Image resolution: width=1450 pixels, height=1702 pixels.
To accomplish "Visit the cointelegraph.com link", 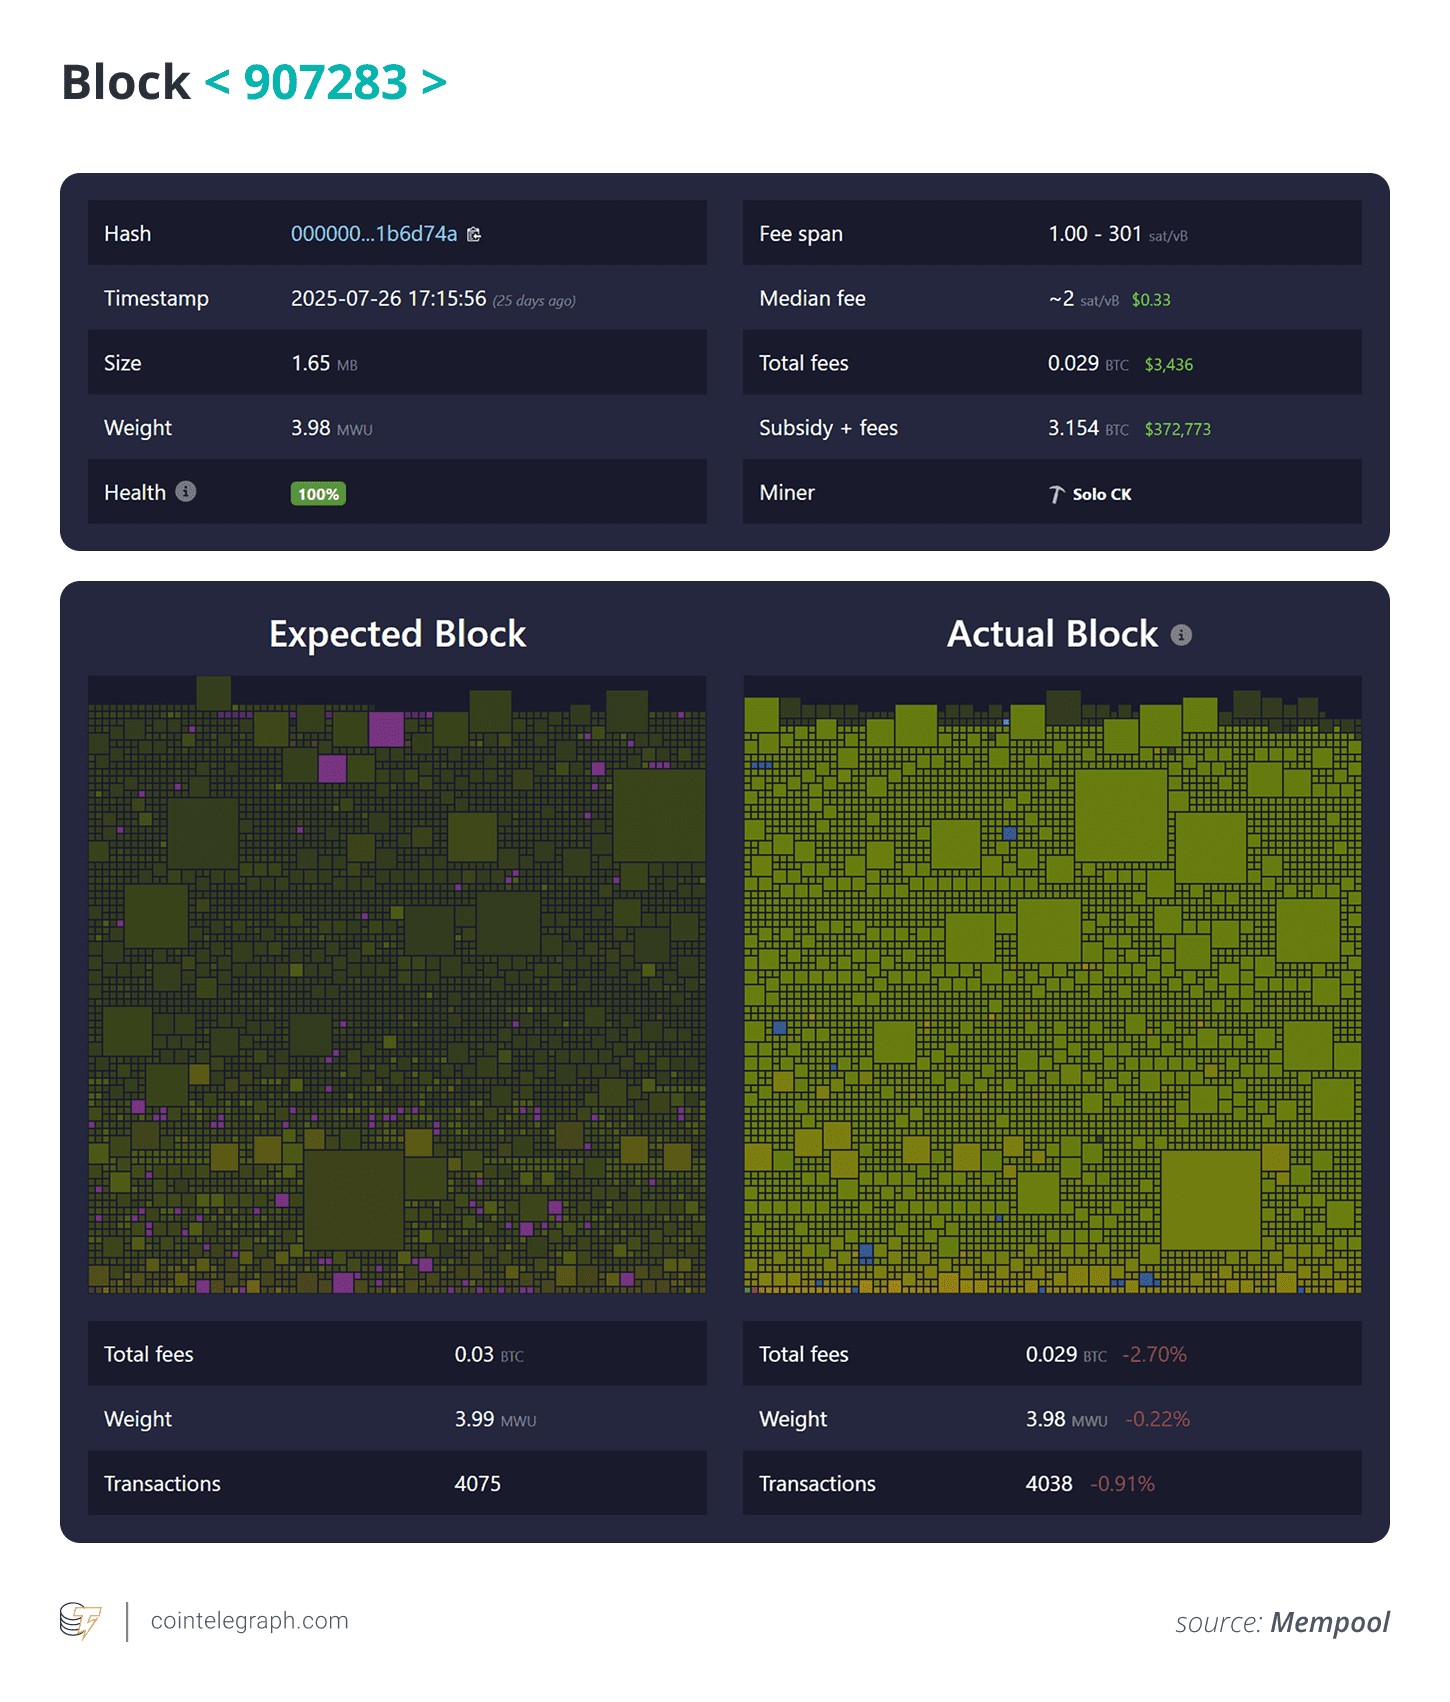I will click(249, 1620).
